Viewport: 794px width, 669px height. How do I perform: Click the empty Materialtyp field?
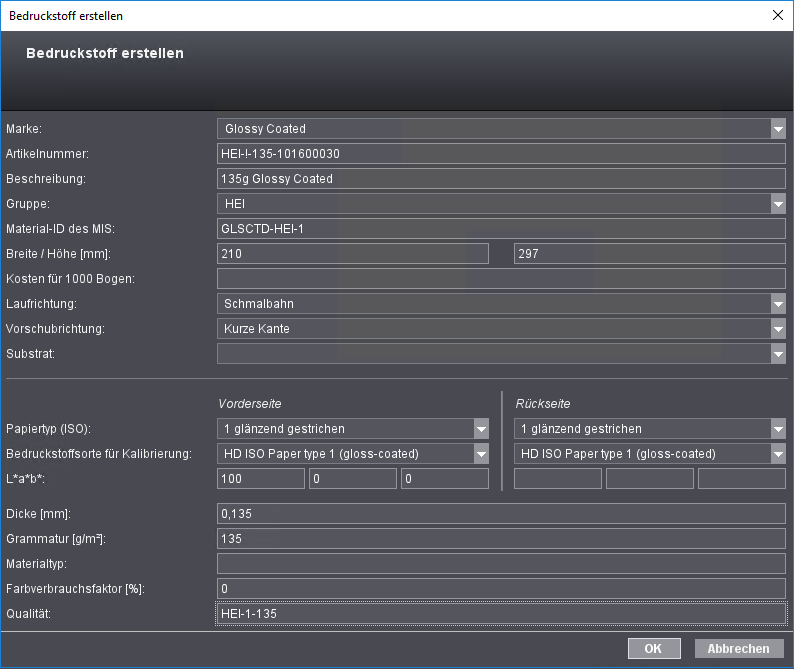501,564
